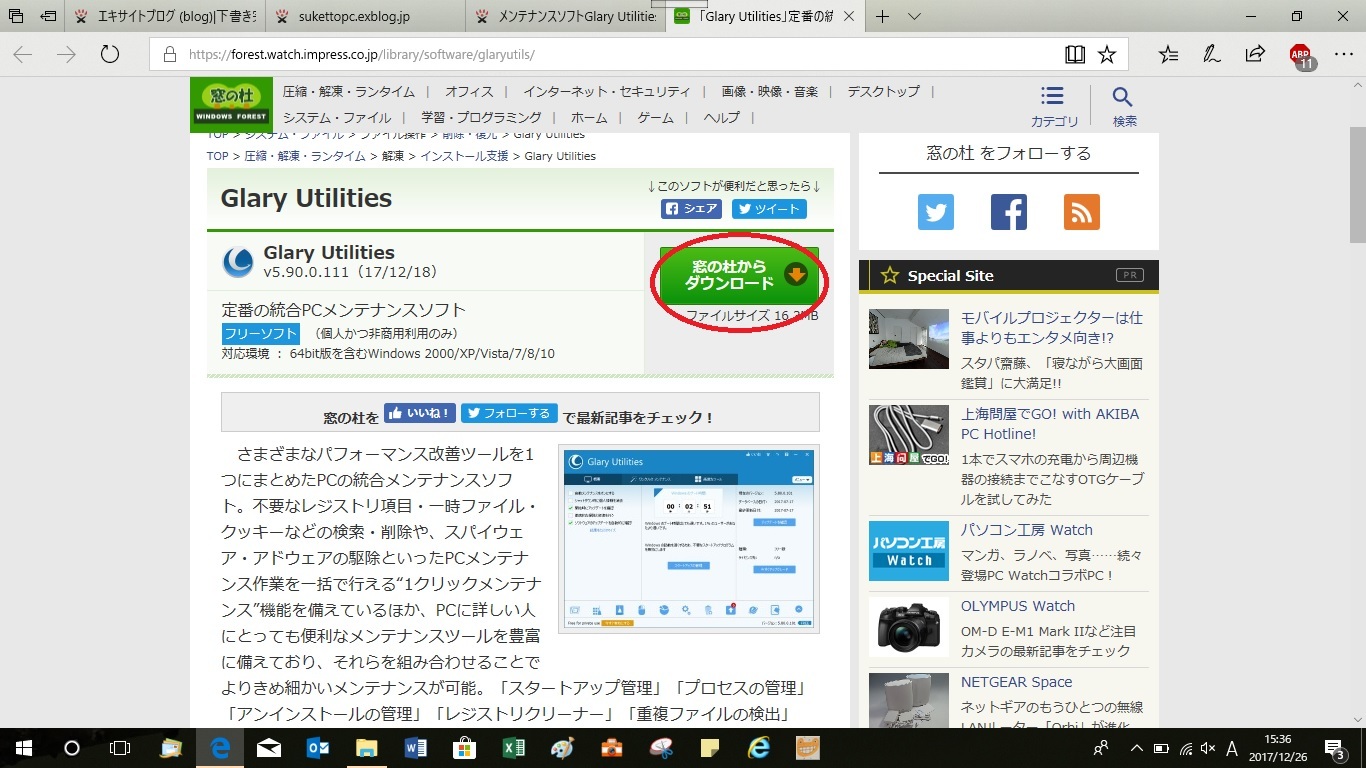This screenshot has width=1366, height=768.
Task: Open the ヘルプ menu item
Action: [x=721, y=117]
